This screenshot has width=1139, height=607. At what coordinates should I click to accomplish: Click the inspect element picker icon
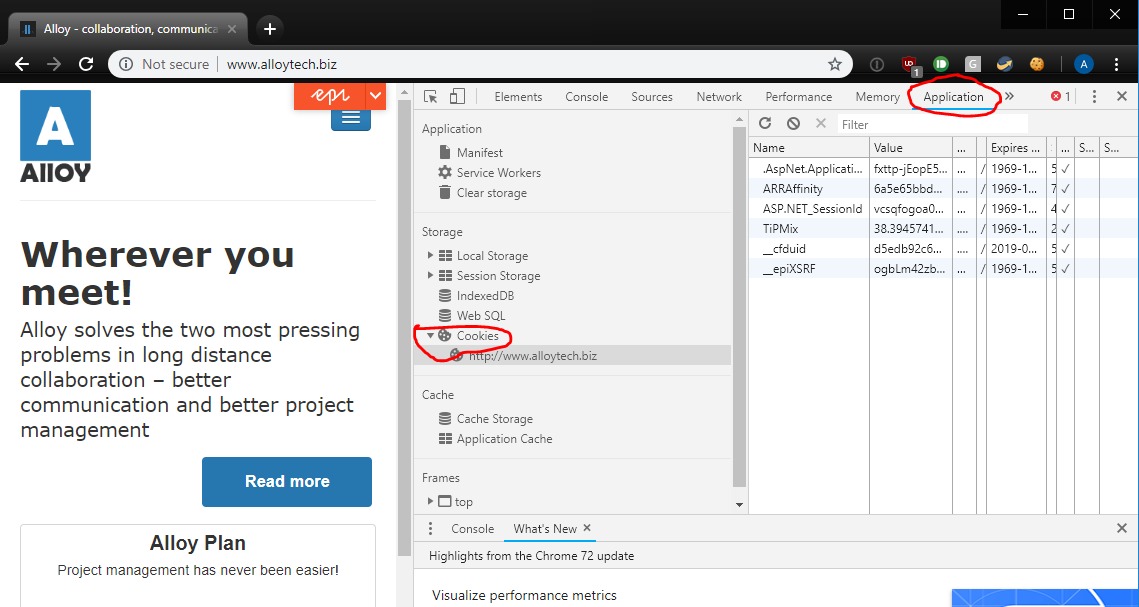(x=431, y=97)
